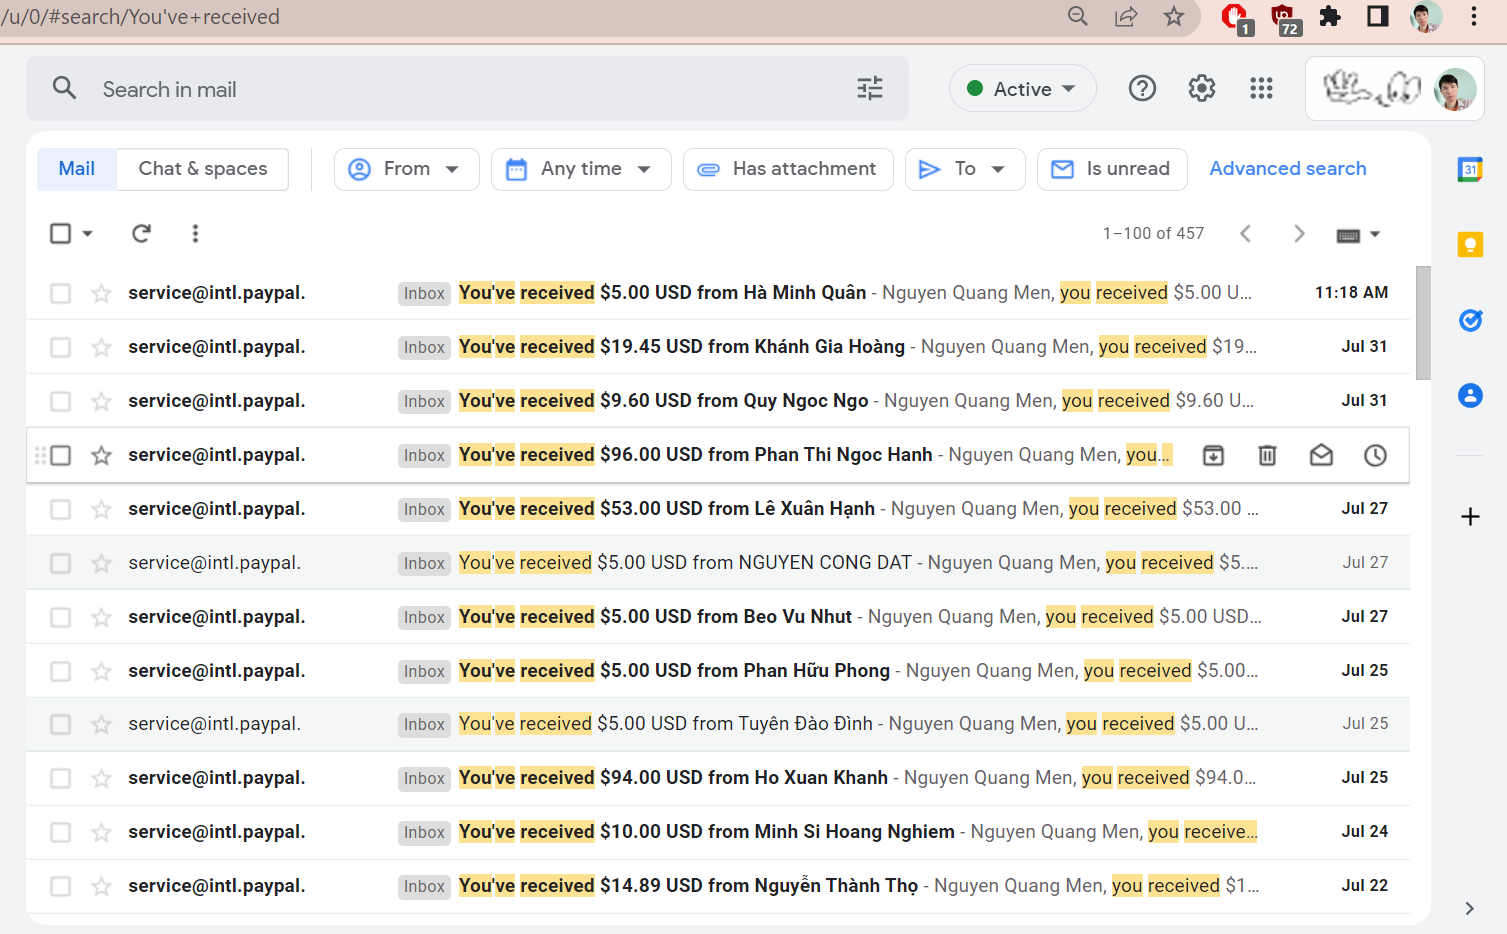The image size is (1507, 934).
Task: Open the $5.00 NGUYEN CONG DAT email
Action: 718,563
